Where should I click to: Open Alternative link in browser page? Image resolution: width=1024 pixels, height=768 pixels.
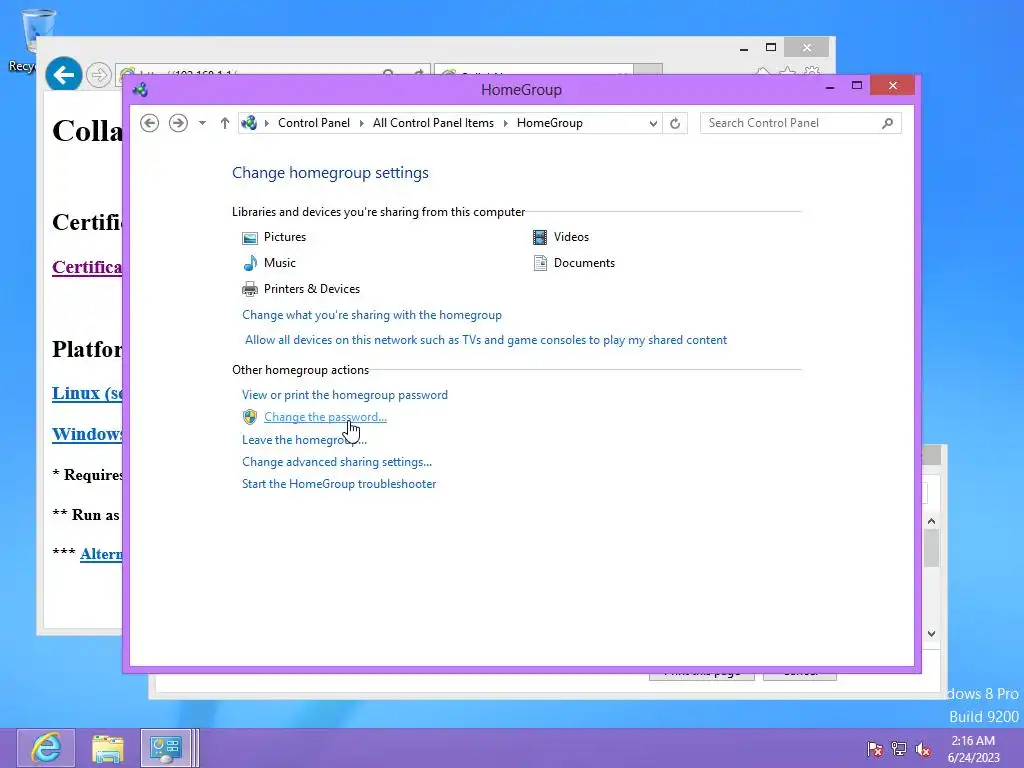pos(101,554)
